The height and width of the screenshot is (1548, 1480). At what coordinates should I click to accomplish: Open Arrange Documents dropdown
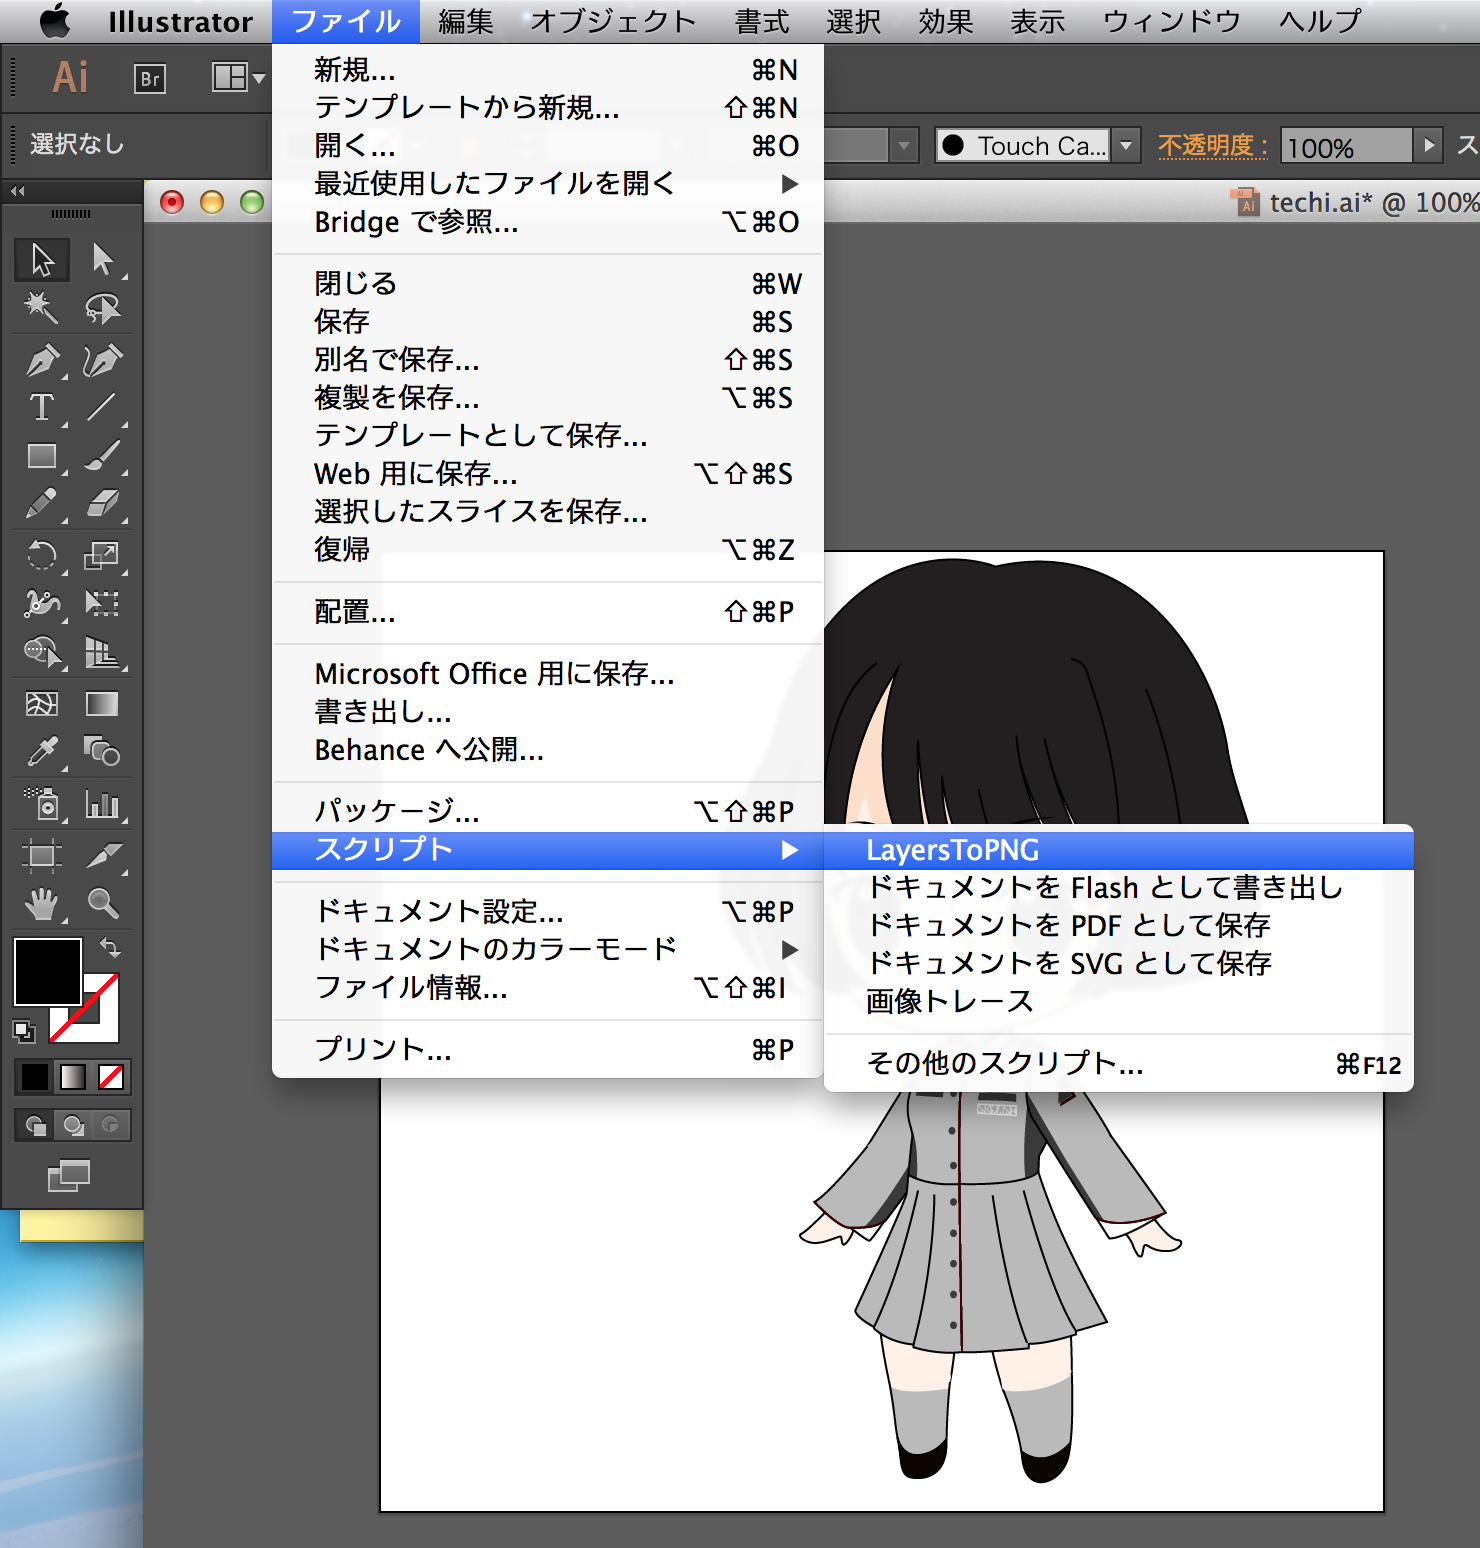238,77
